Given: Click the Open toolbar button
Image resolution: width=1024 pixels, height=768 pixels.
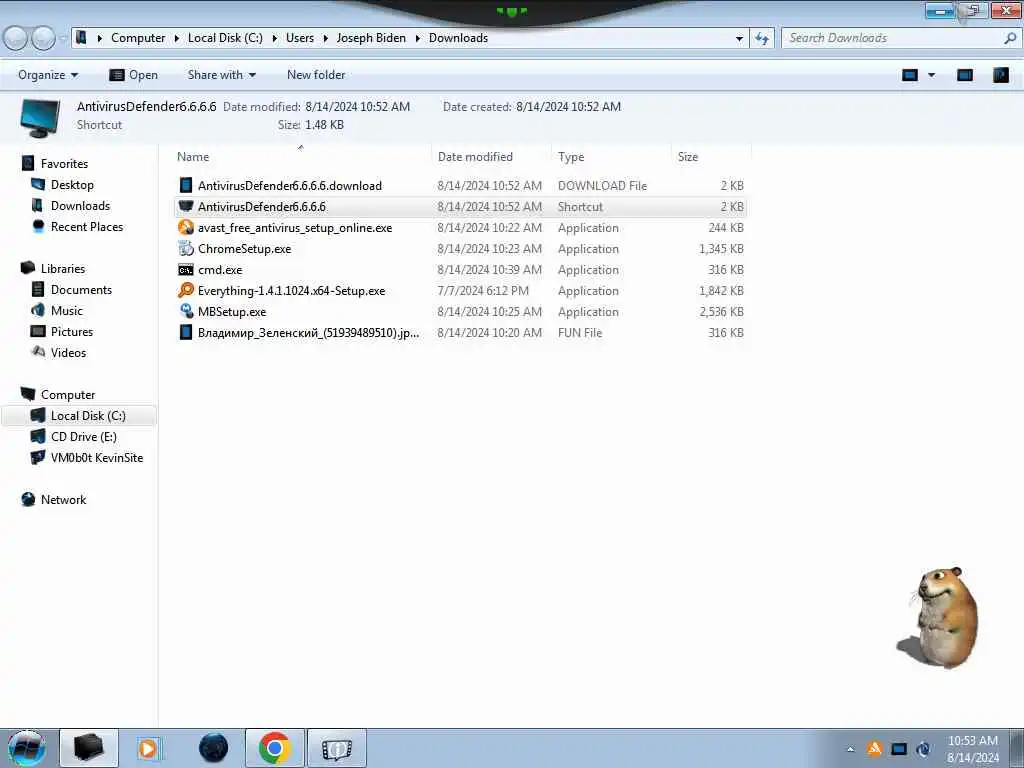Looking at the screenshot, I should [133, 75].
